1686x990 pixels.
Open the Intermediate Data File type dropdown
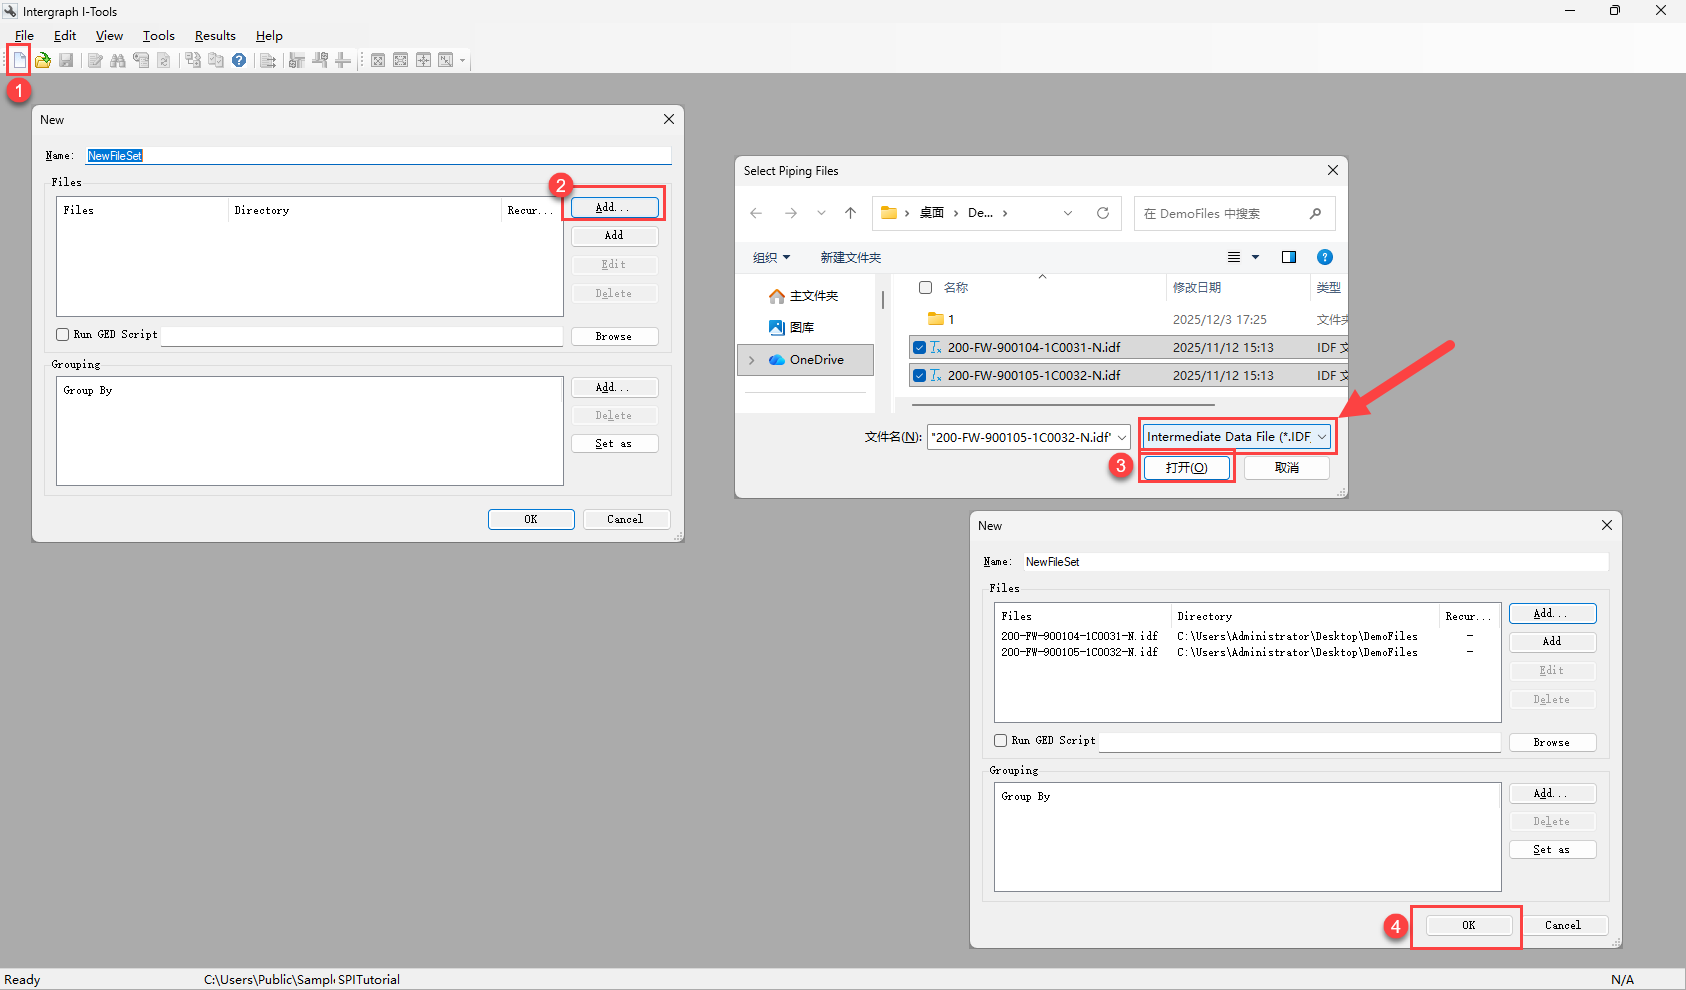pos(1237,437)
